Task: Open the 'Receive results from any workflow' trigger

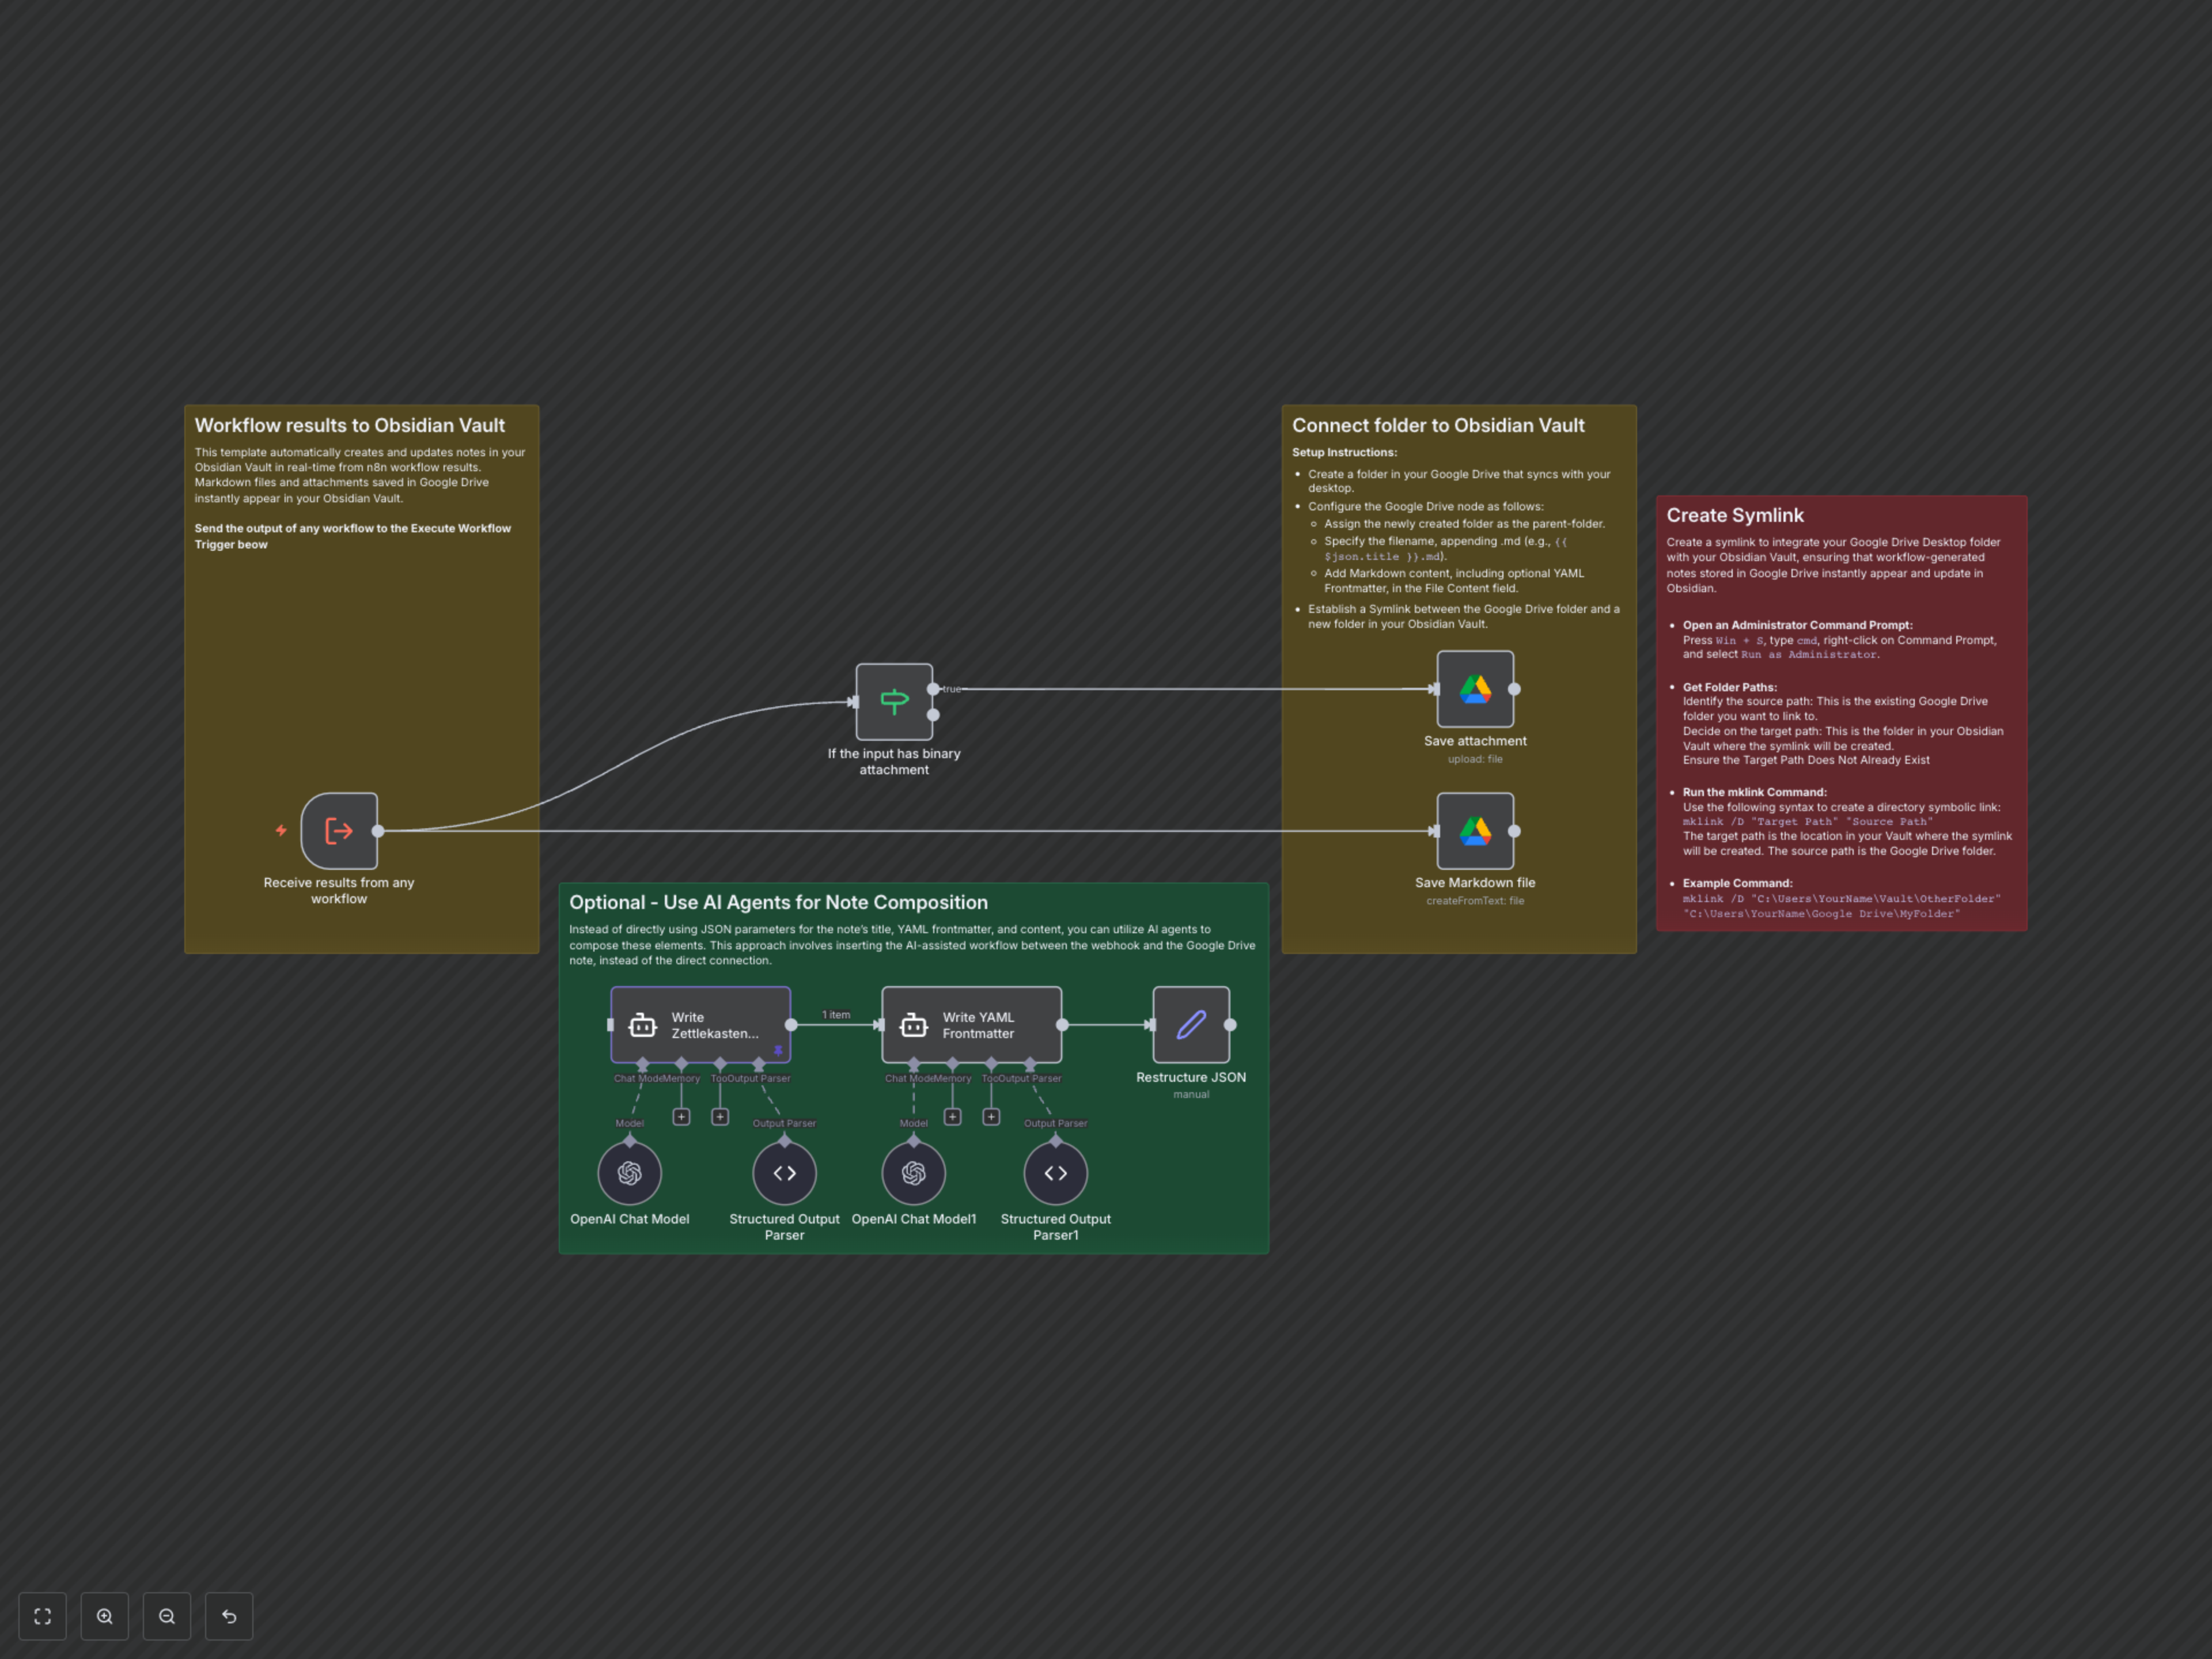Action: 339,830
